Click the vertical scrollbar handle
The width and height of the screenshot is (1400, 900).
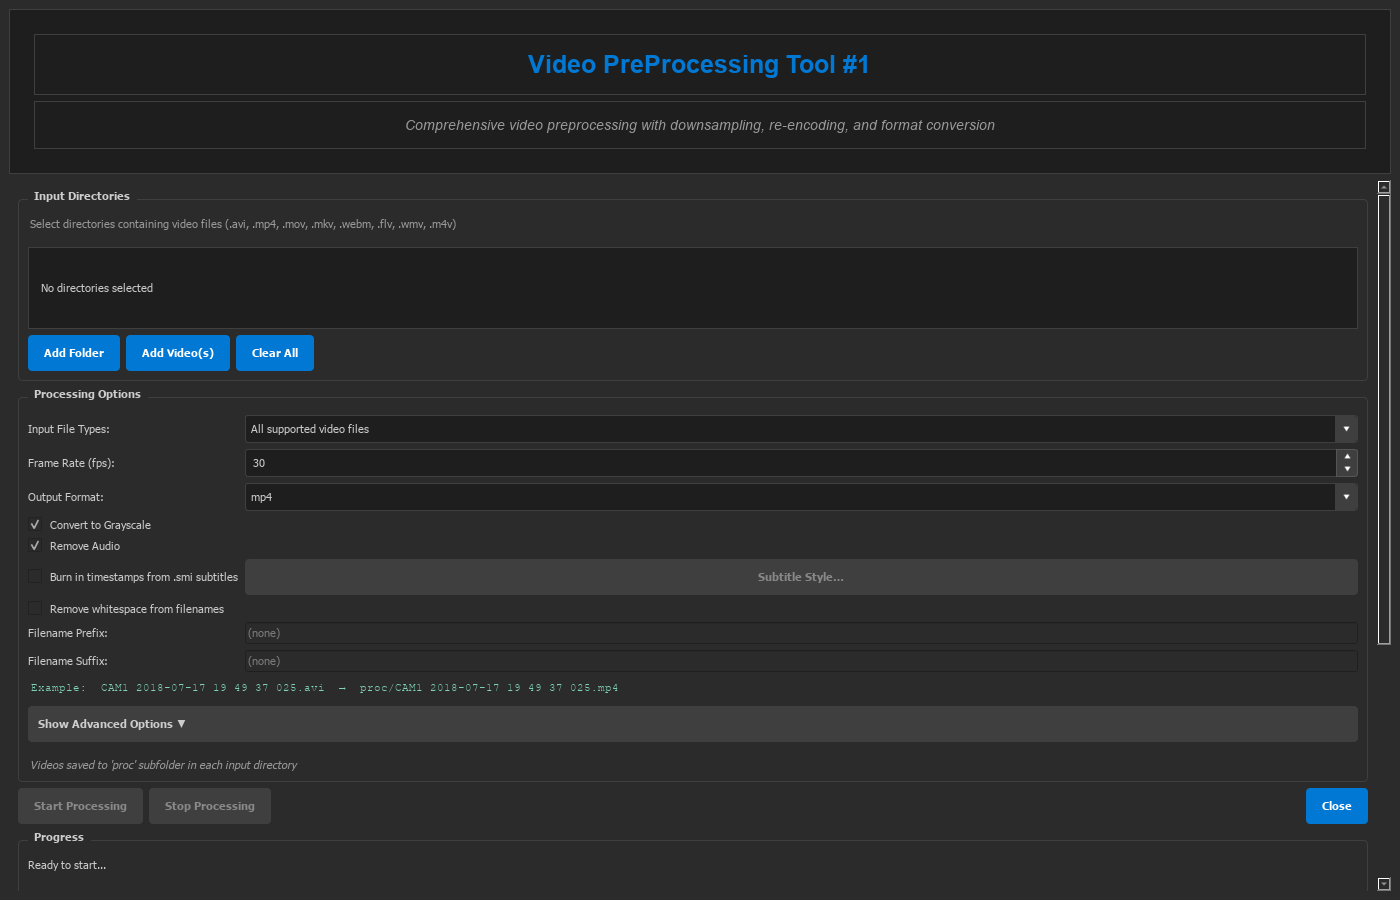coord(1384,420)
